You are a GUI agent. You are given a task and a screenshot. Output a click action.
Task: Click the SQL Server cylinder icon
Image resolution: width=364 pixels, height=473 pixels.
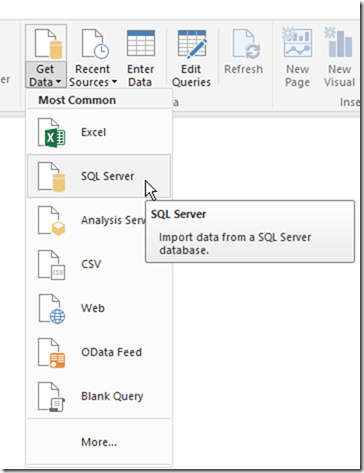pyautogui.click(x=51, y=177)
